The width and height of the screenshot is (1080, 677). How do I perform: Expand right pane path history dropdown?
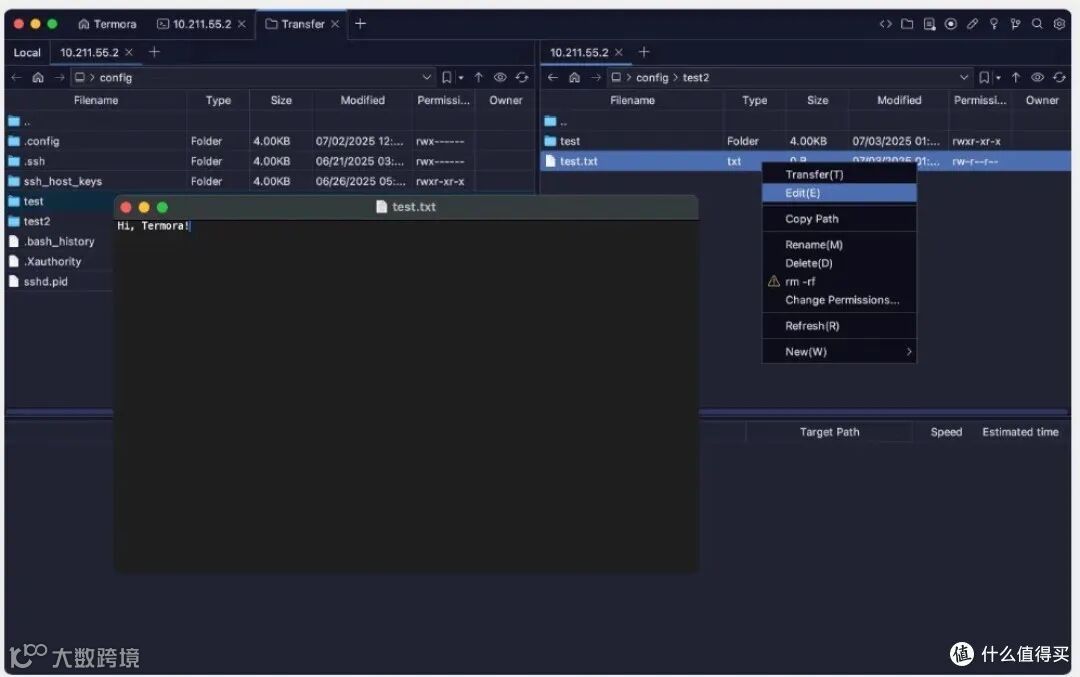(964, 78)
